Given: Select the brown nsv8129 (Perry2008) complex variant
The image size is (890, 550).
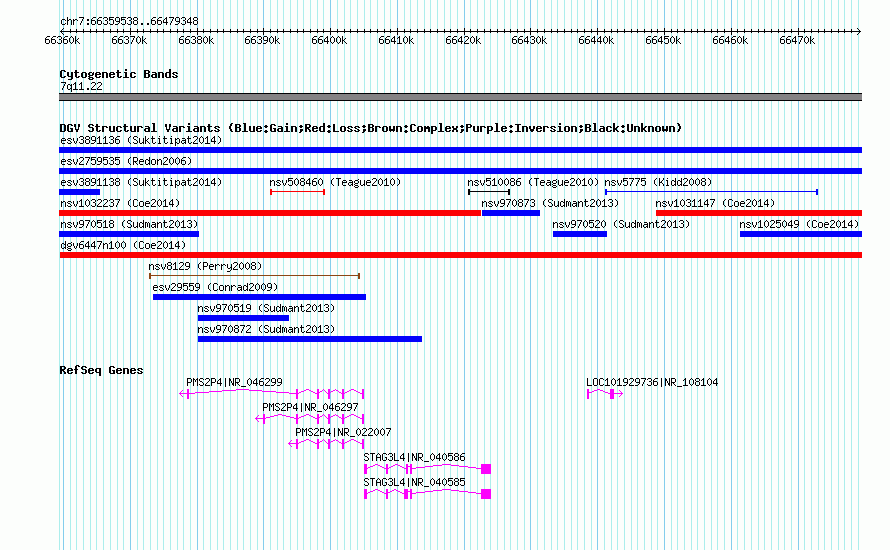Looking at the screenshot, I should pyautogui.click(x=254, y=276).
